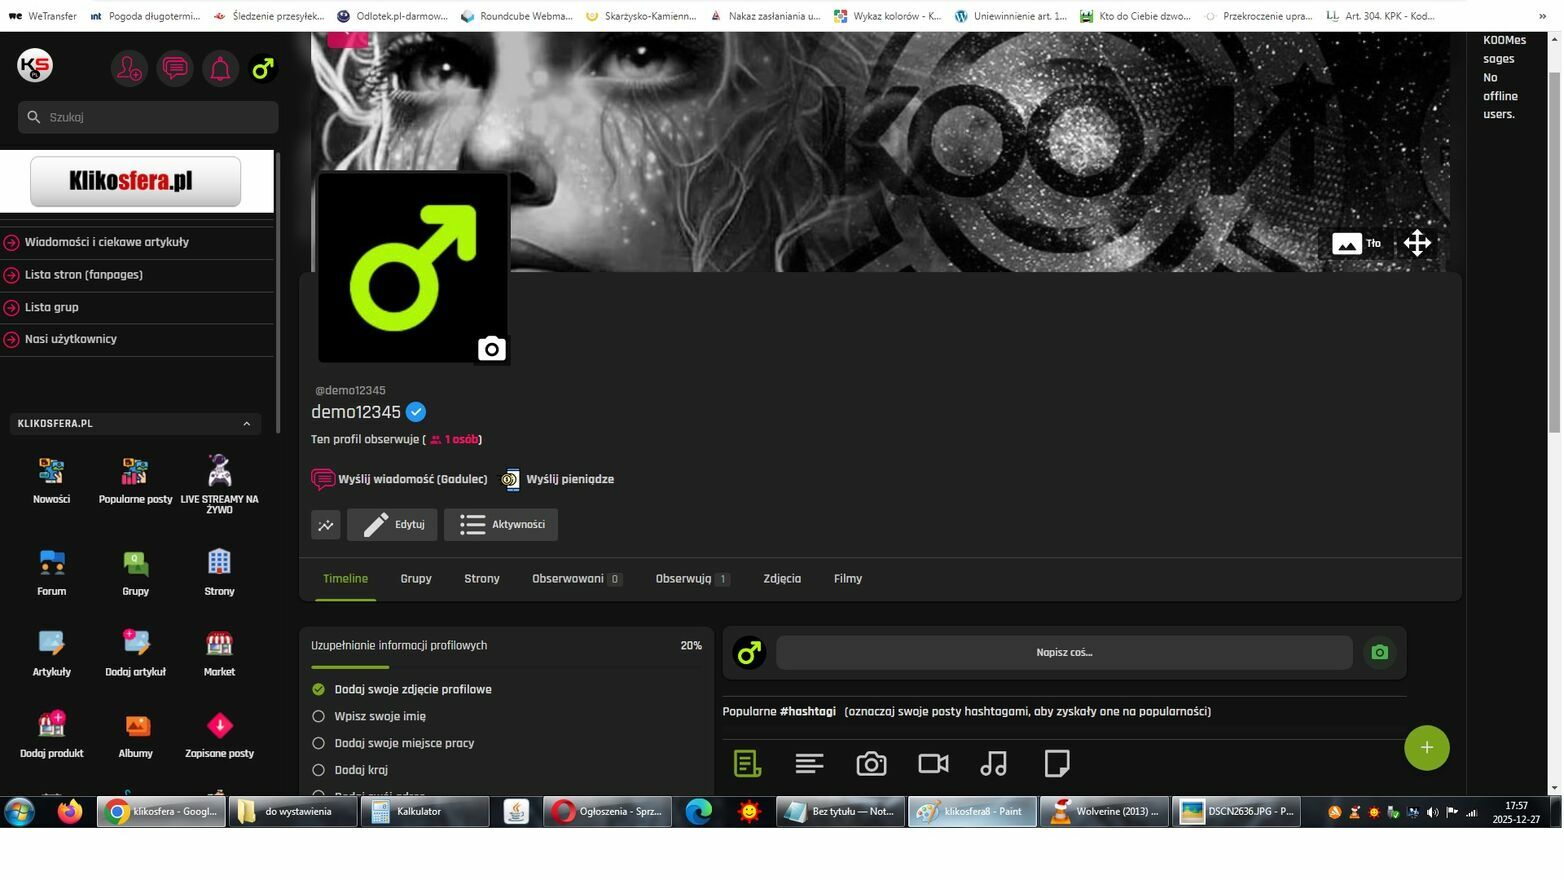This screenshot has height=880, width=1564.
Task: Select 'Wpisz swoje imię' radio option
Action: [x=319, y=717]
